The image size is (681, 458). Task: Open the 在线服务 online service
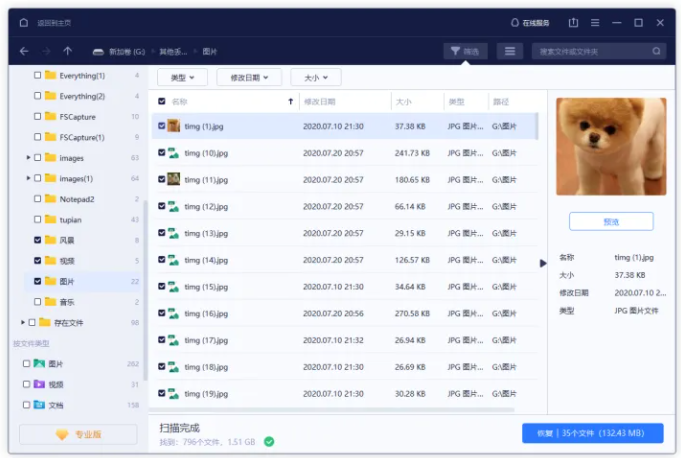pyautogui.click(x=530, y=23)
